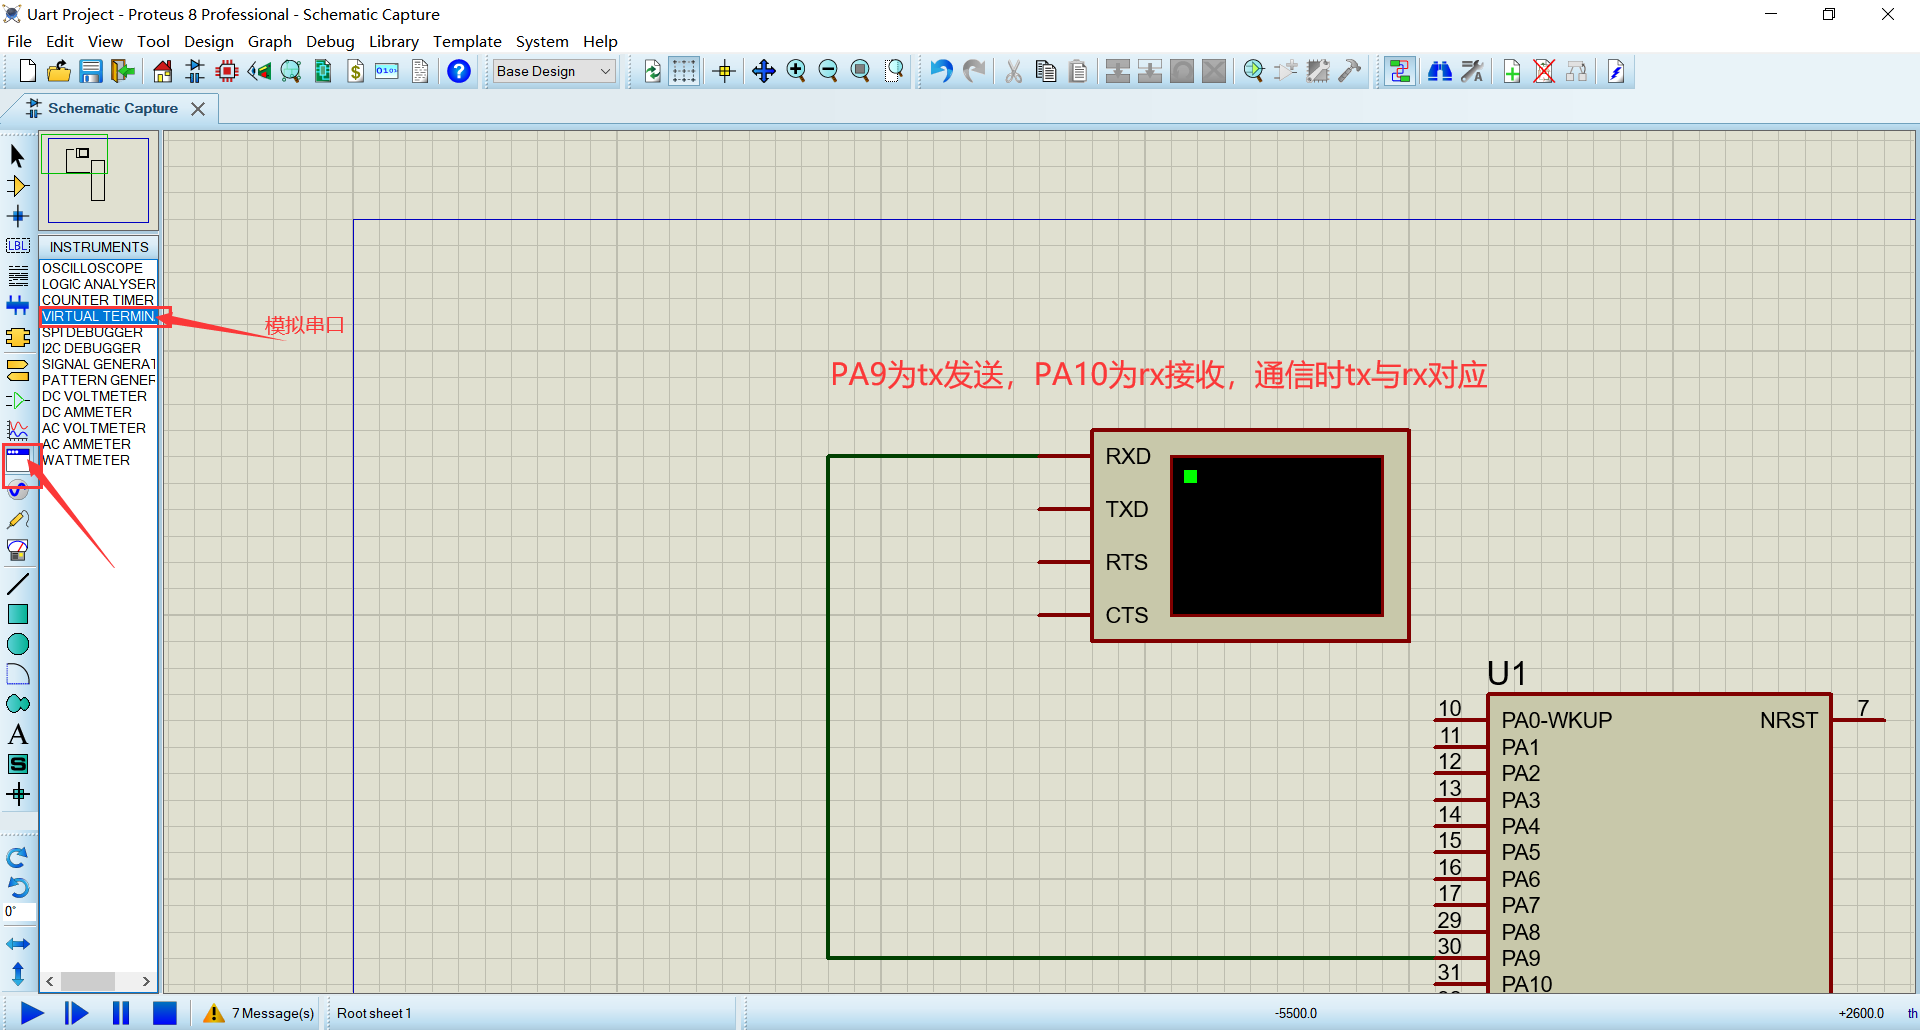Activate Component mode in the left toolbar

point(18,186)
